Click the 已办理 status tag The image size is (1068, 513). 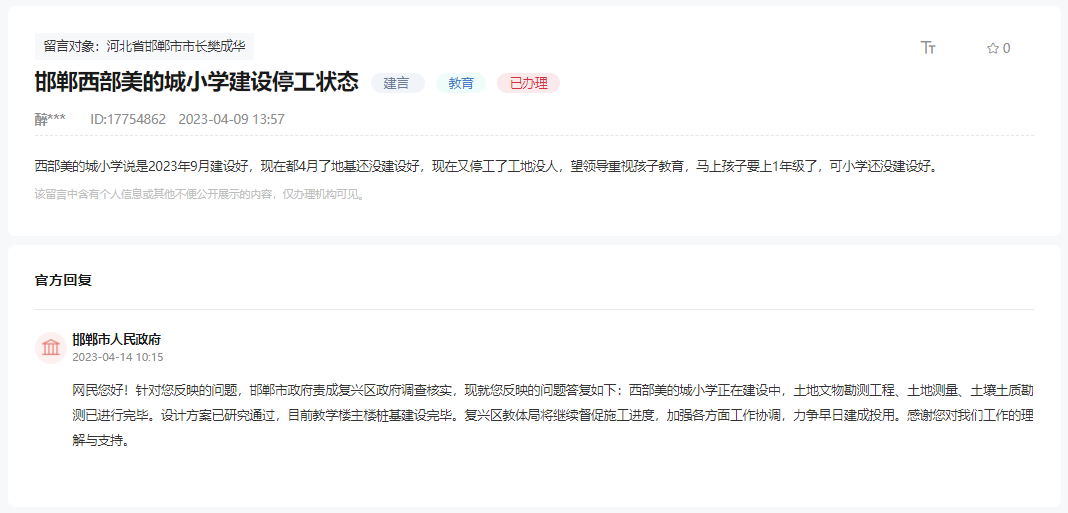tap(529, 83)
